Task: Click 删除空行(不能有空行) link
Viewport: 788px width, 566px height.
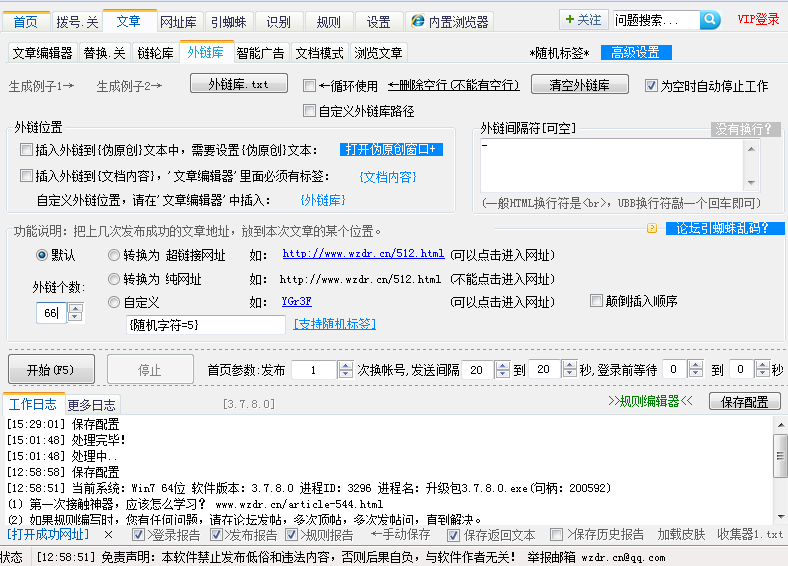Action: [x=454, y=85]
